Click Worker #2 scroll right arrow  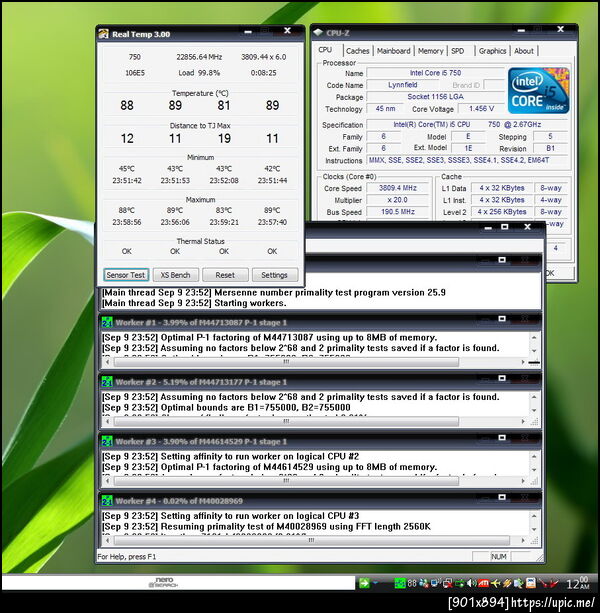point(523,421)
